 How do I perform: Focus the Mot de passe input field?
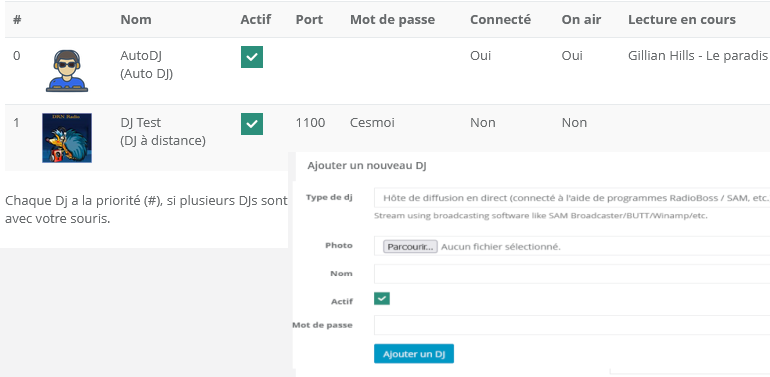(572, 325)
